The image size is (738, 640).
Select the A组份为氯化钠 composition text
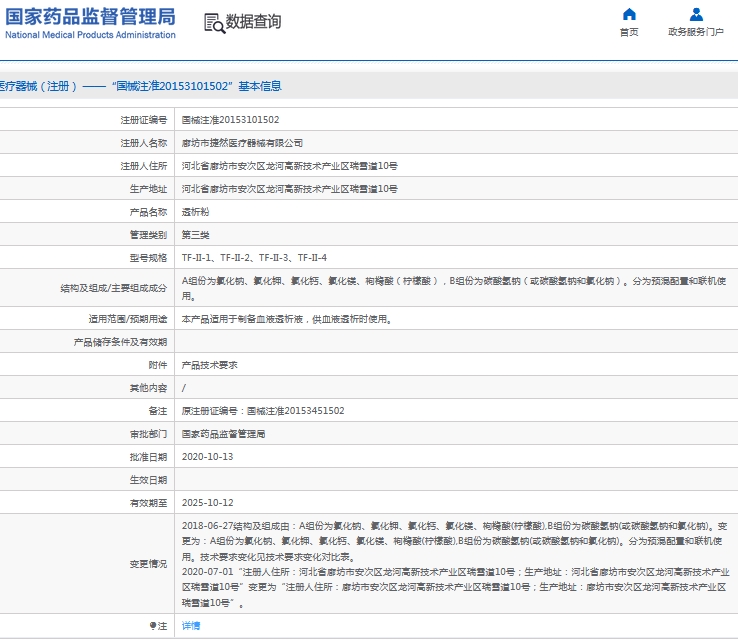[x=454, y=288]
